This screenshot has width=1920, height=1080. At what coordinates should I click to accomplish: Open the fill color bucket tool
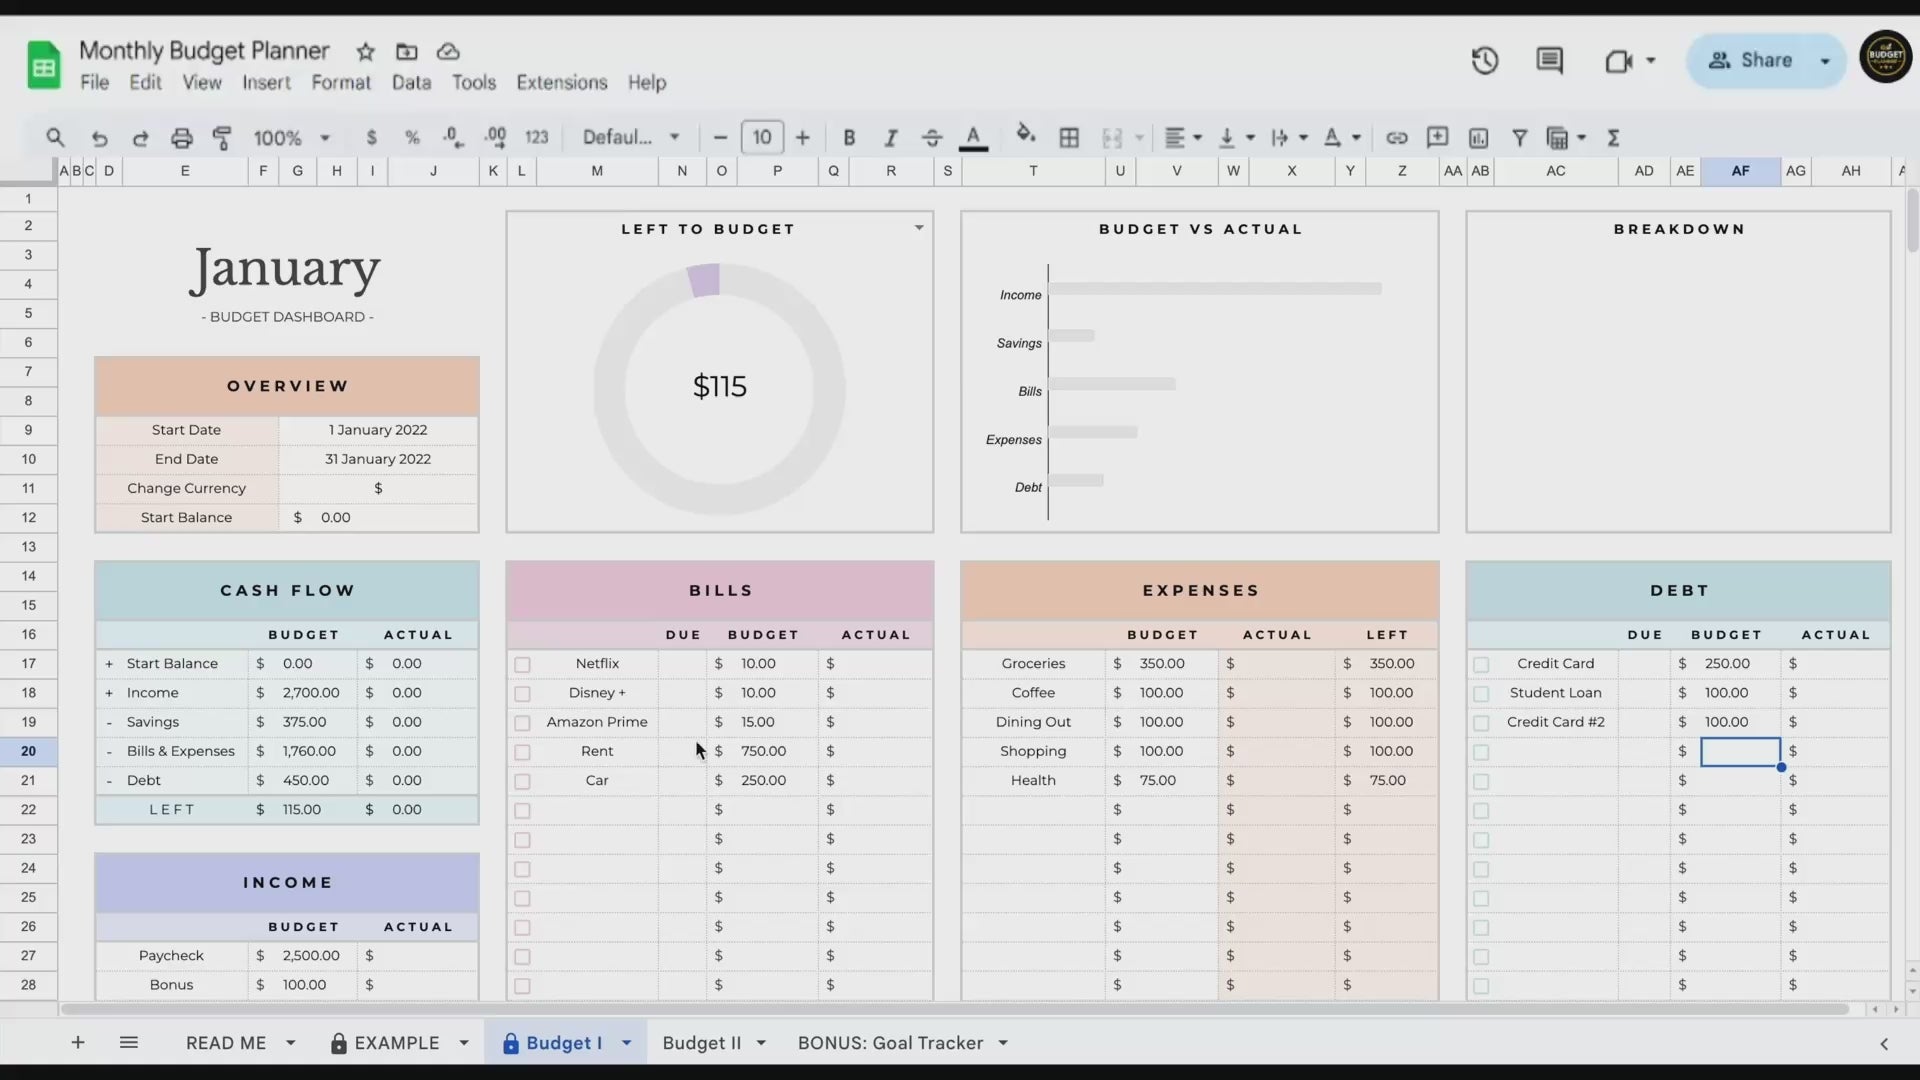(x=1025, y=136)
